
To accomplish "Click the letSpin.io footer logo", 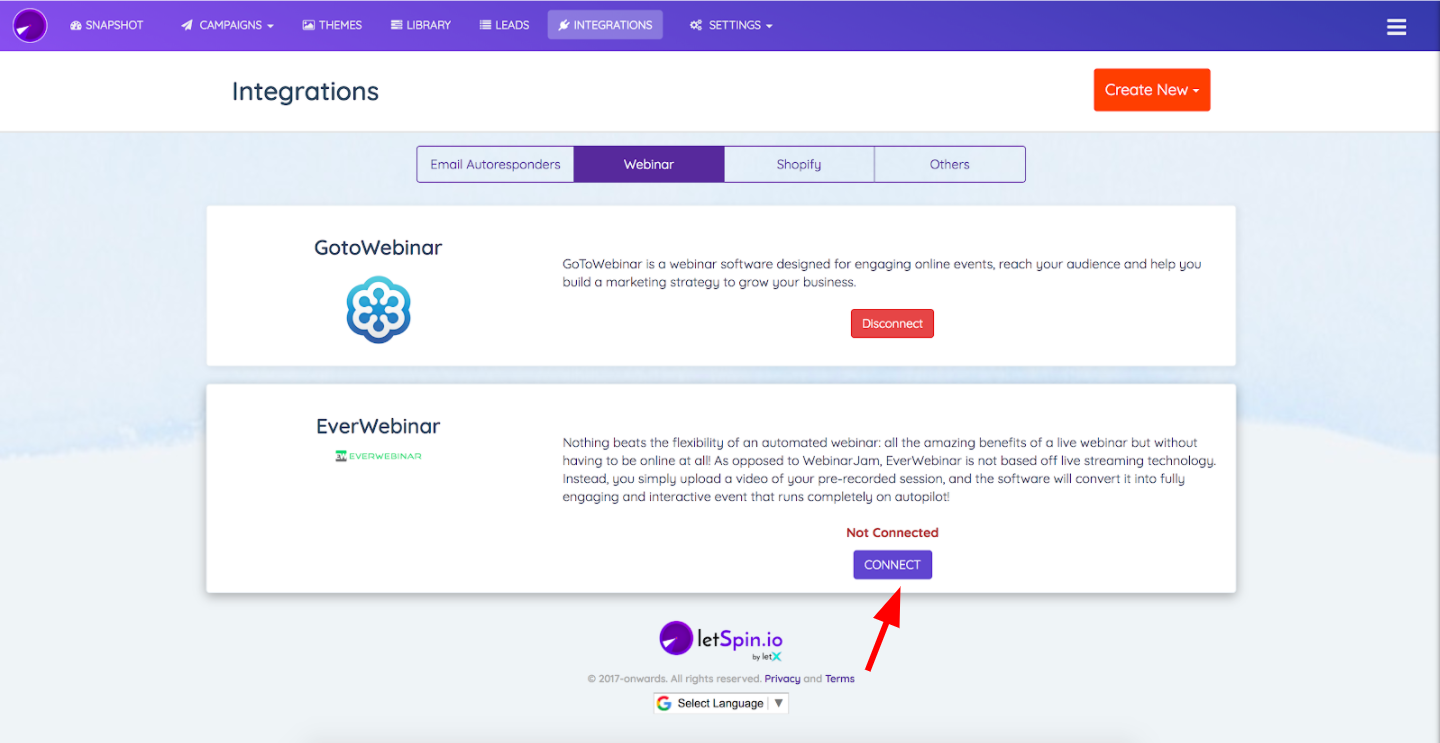I will point(721,640).
